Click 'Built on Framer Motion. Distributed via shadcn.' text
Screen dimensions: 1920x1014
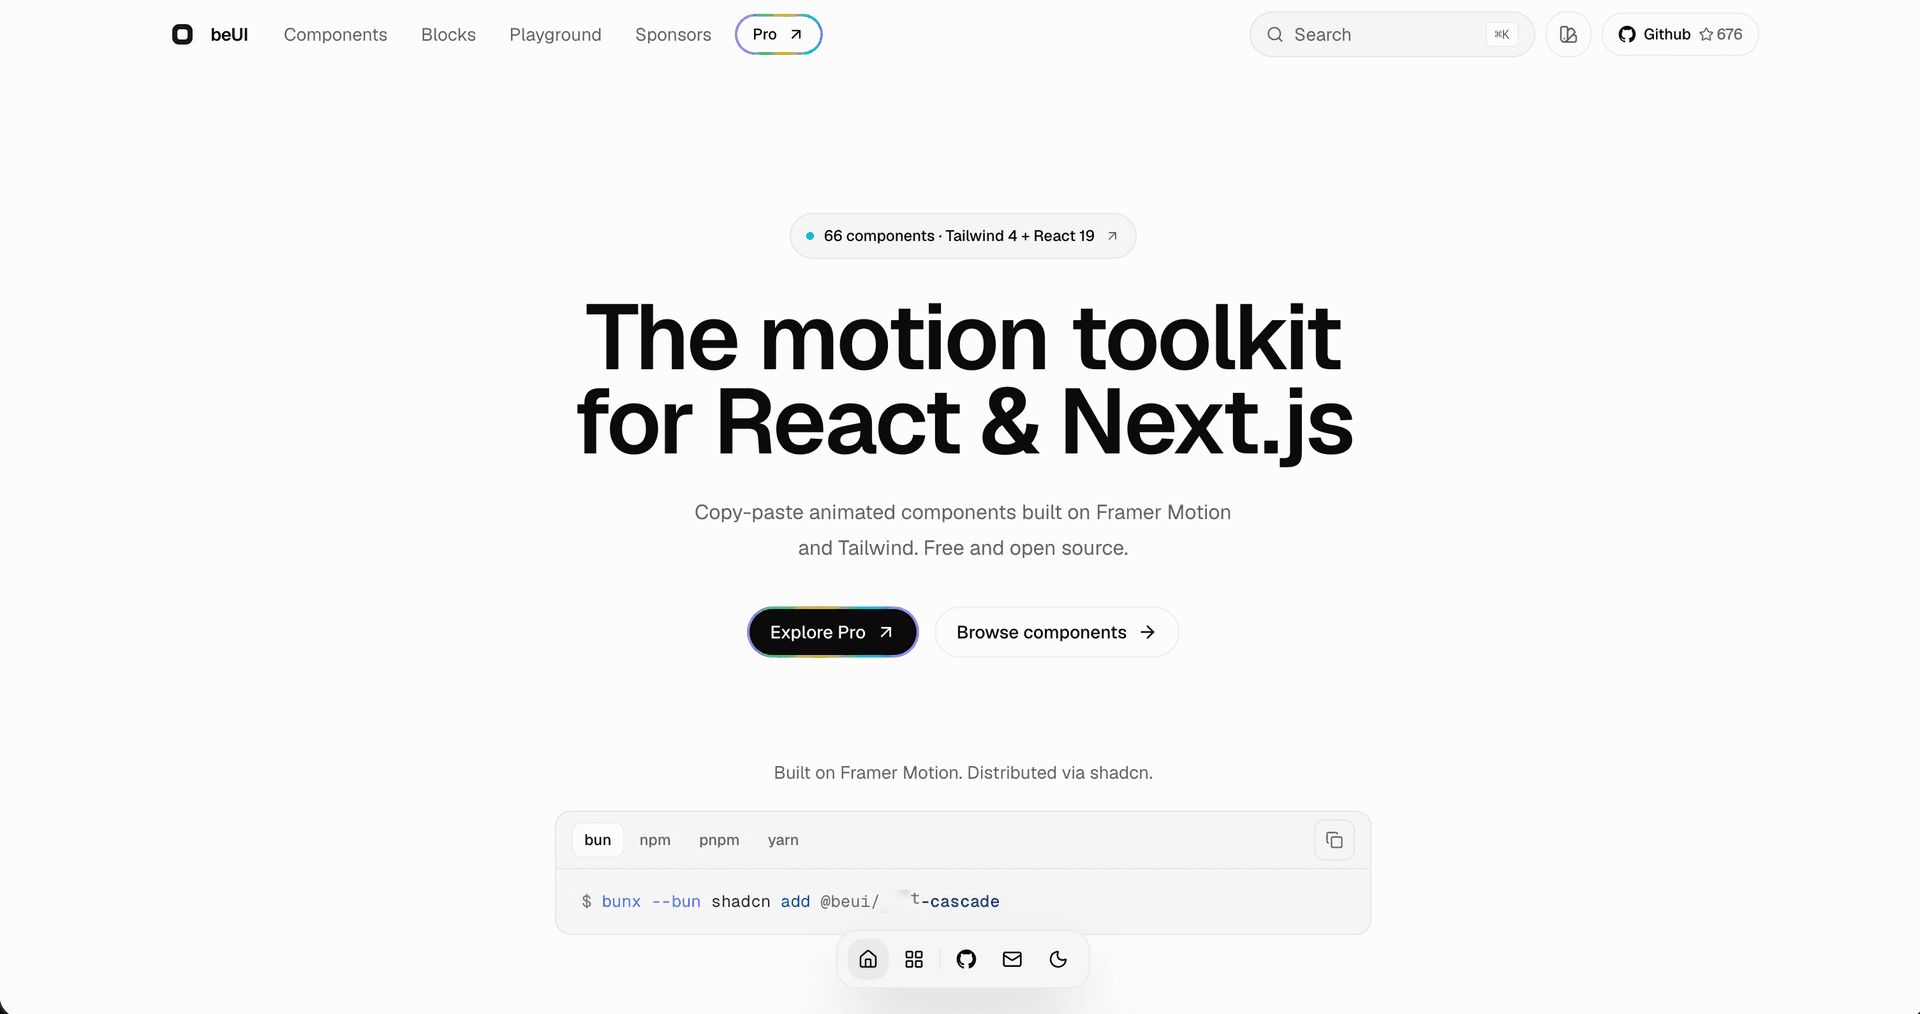click(963, 772)
